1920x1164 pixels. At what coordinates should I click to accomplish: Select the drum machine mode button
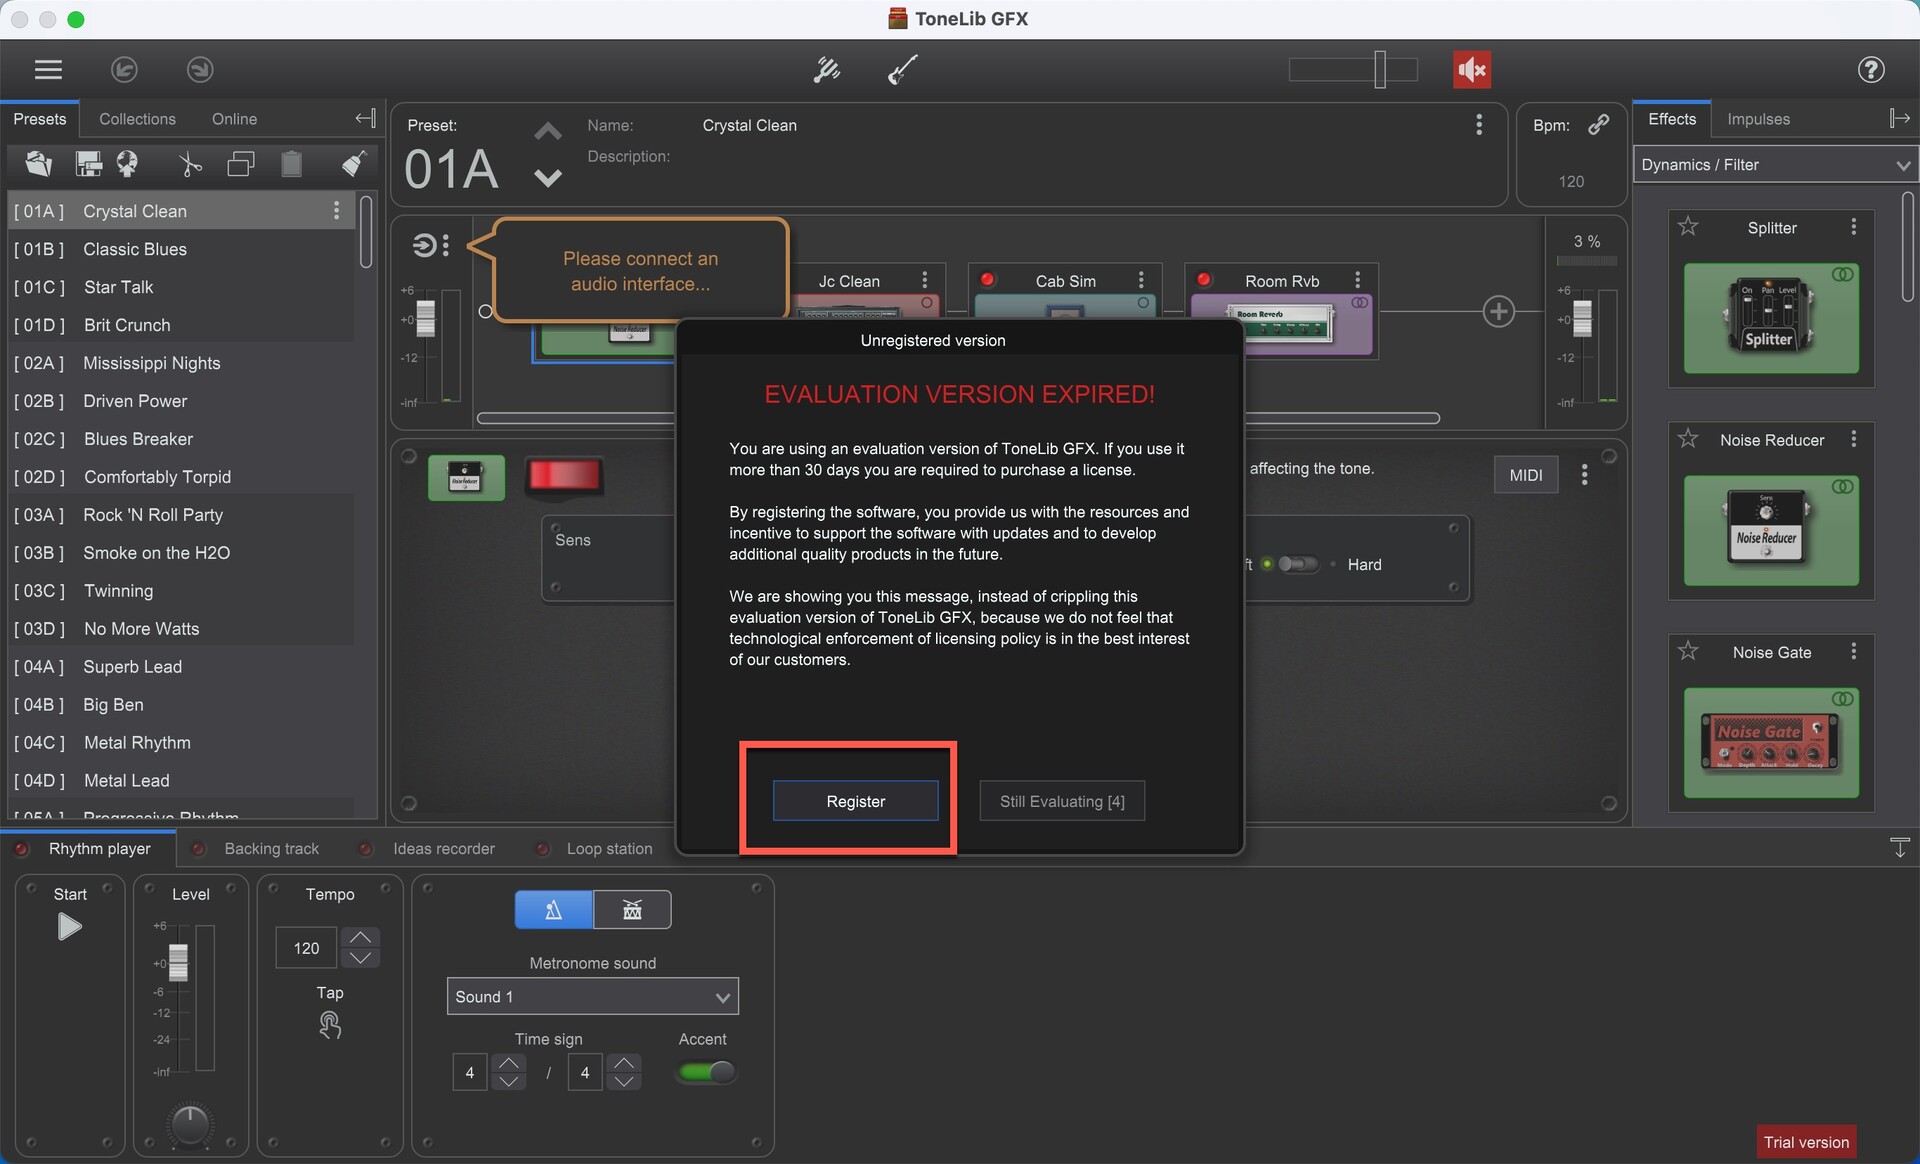coord(632,910)
